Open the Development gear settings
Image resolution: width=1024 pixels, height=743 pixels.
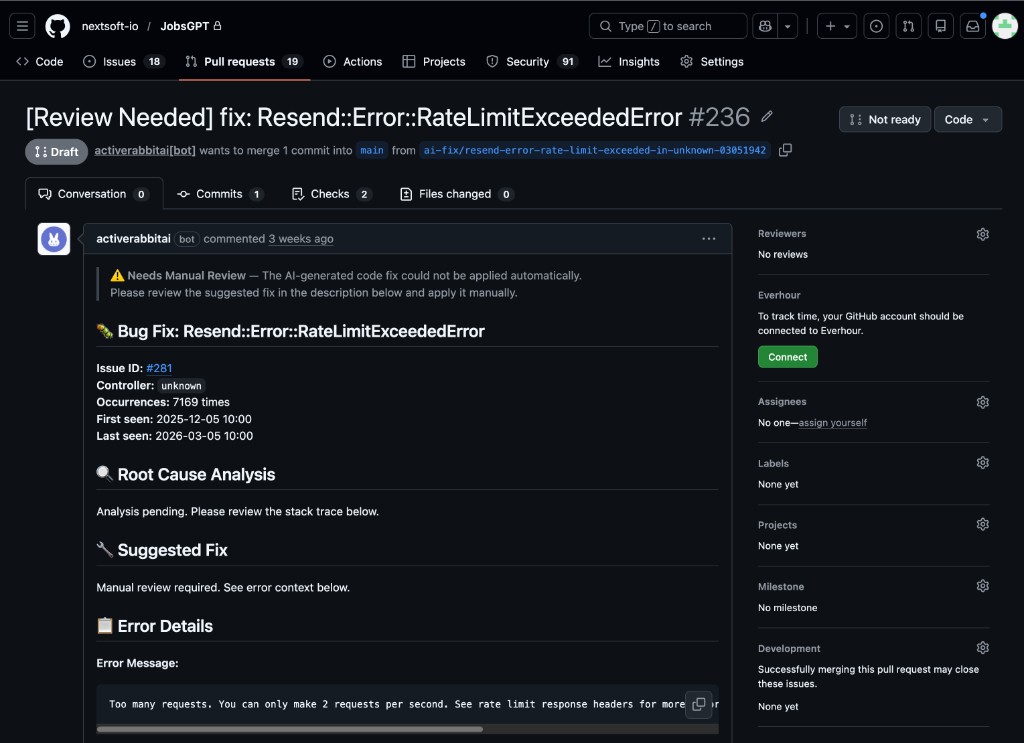(x=982, y=648)
